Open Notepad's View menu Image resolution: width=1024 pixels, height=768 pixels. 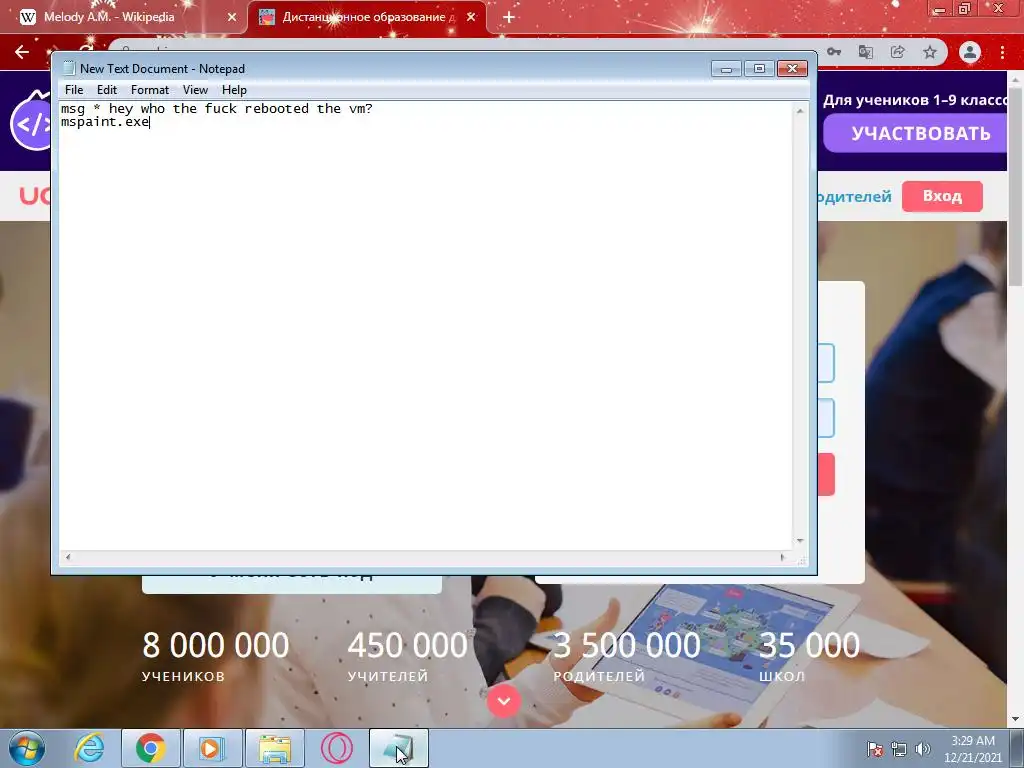[195, 90]
